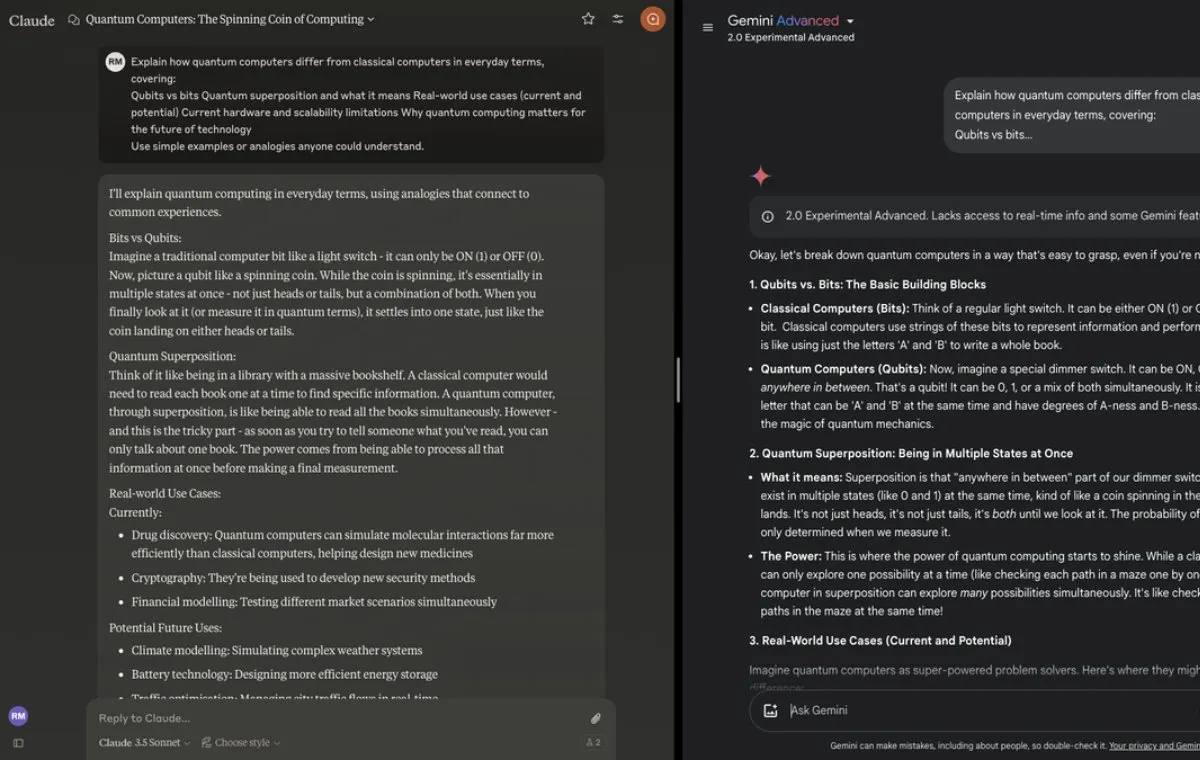The height and width of the screenshot is (760, 1200).
Task: Toggle Claude sidebar panel icon
Action: tap(18, 743)
